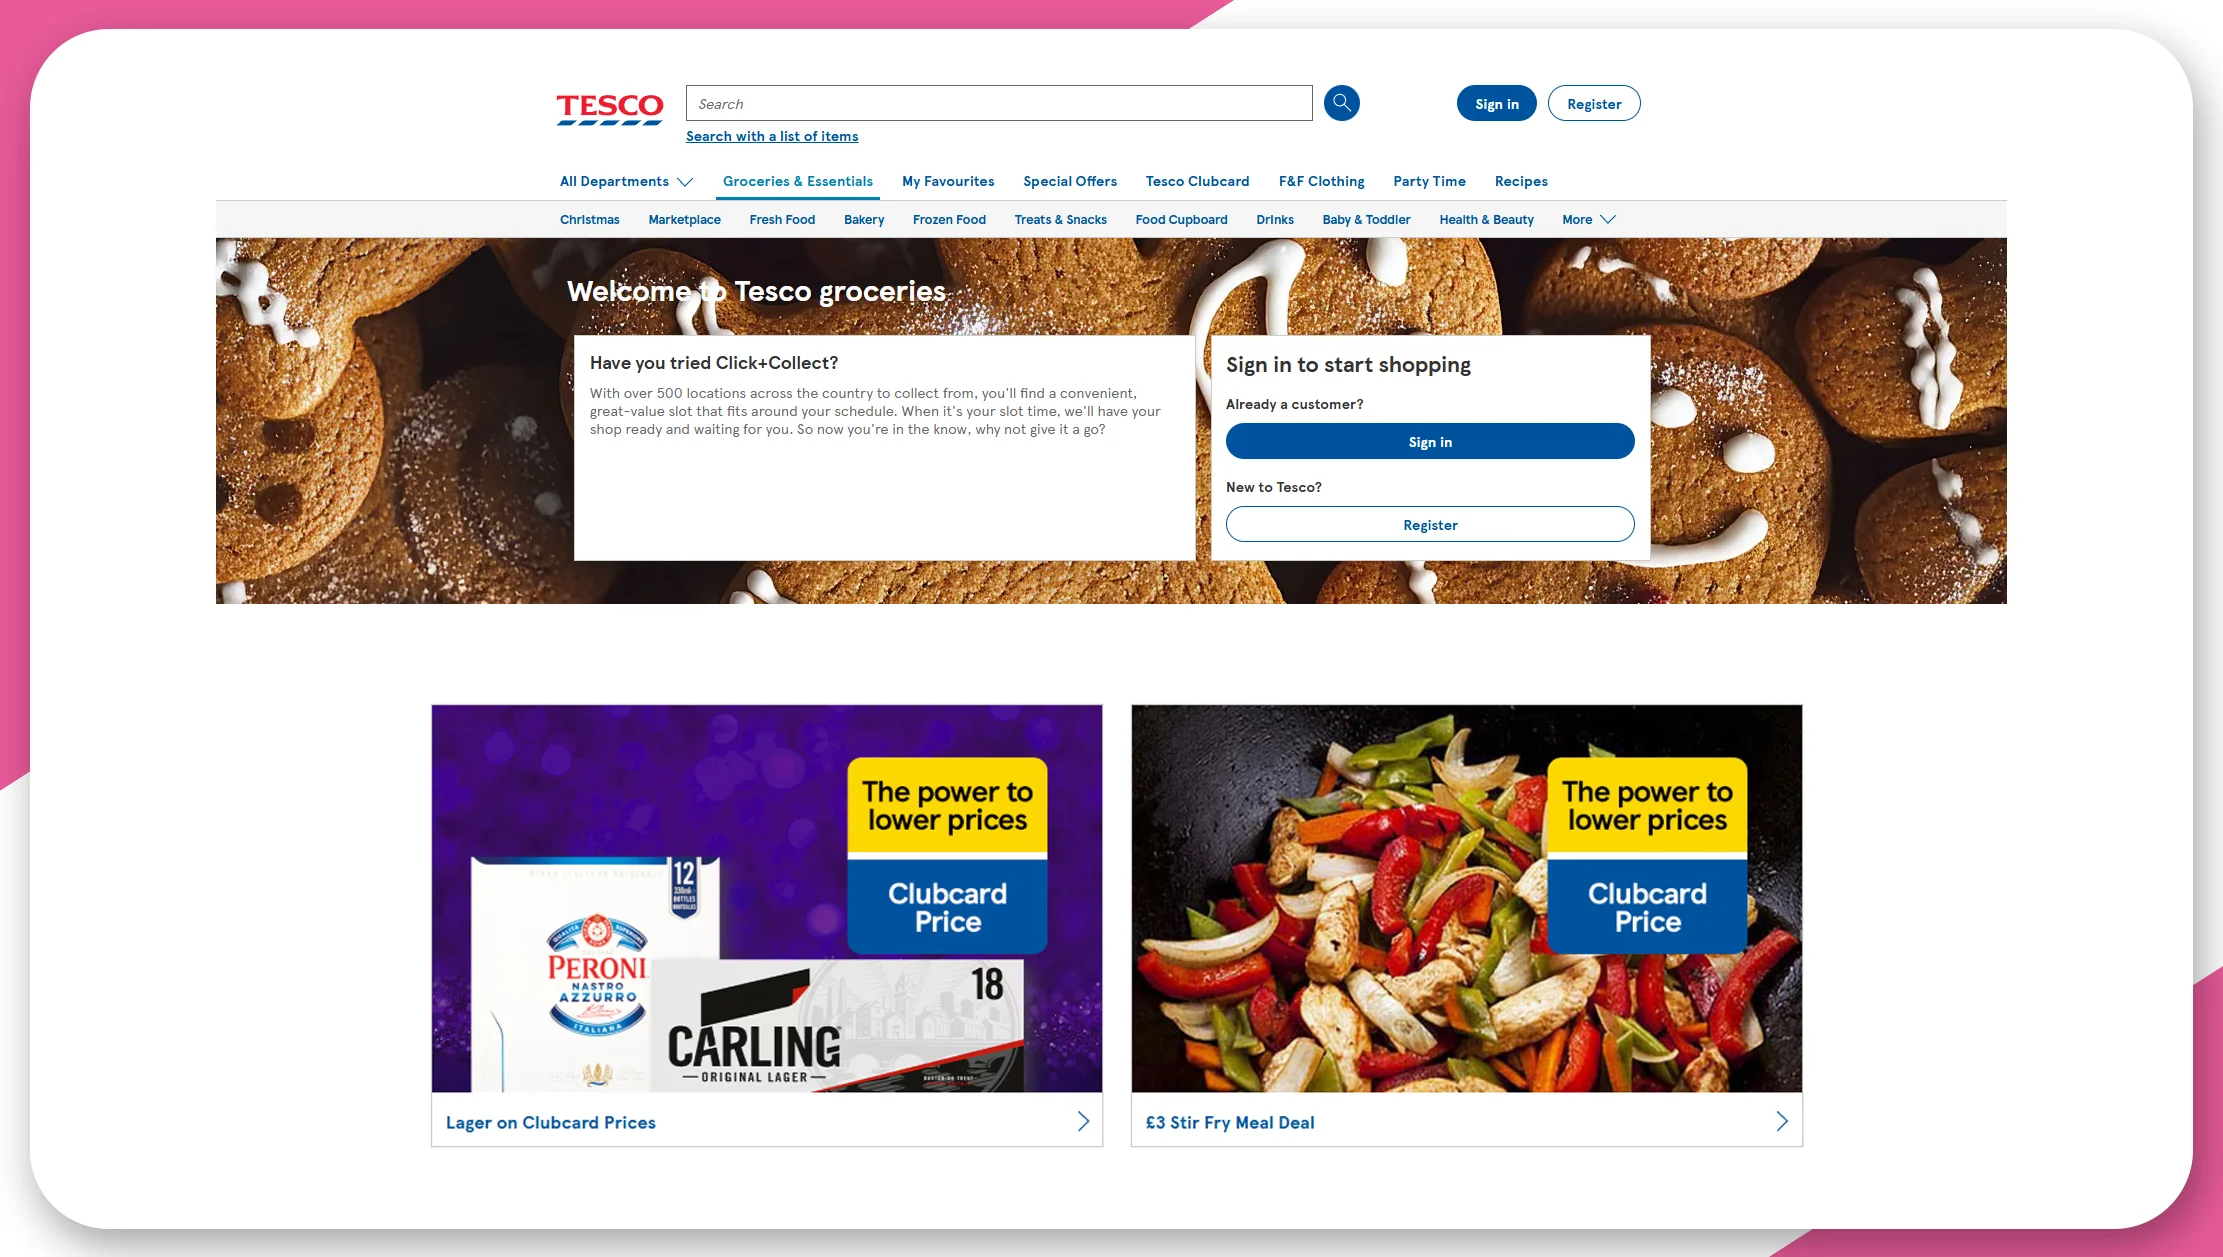Click the Sign In button icon
This screenshot has height=1257, width=2223.
coord(1495,102)
